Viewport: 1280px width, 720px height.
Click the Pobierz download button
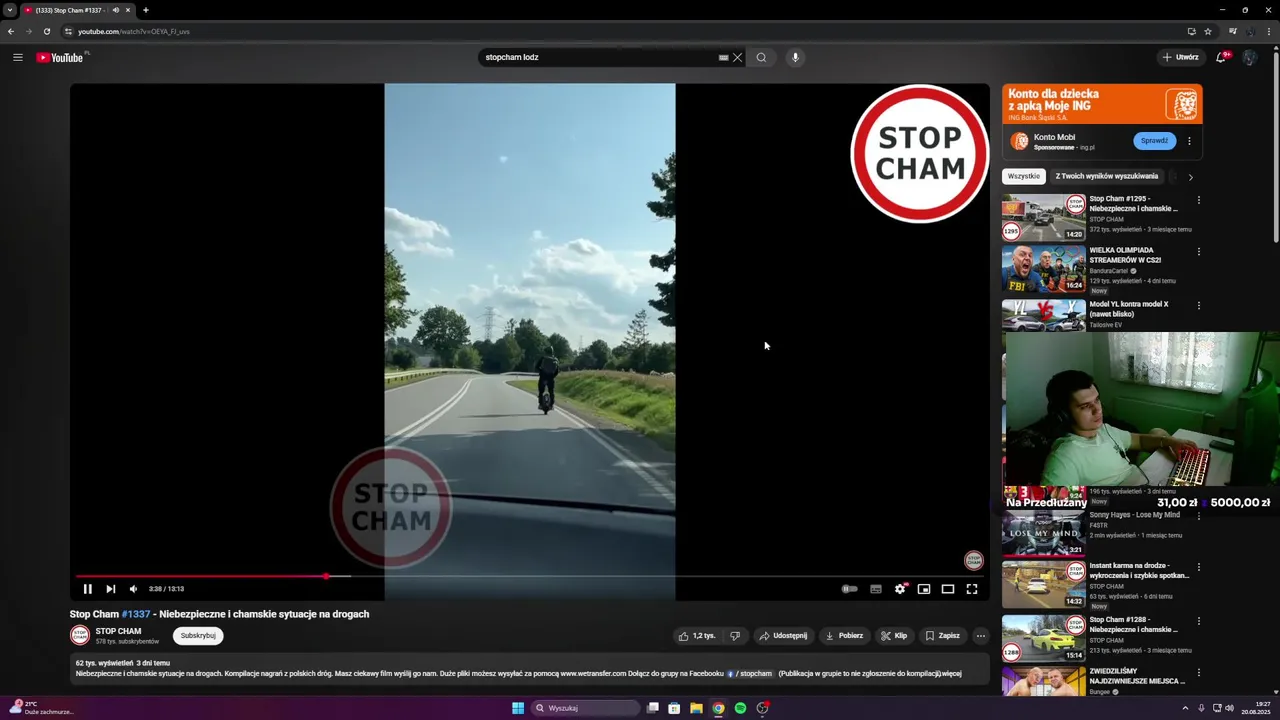(x=844, y=636)
